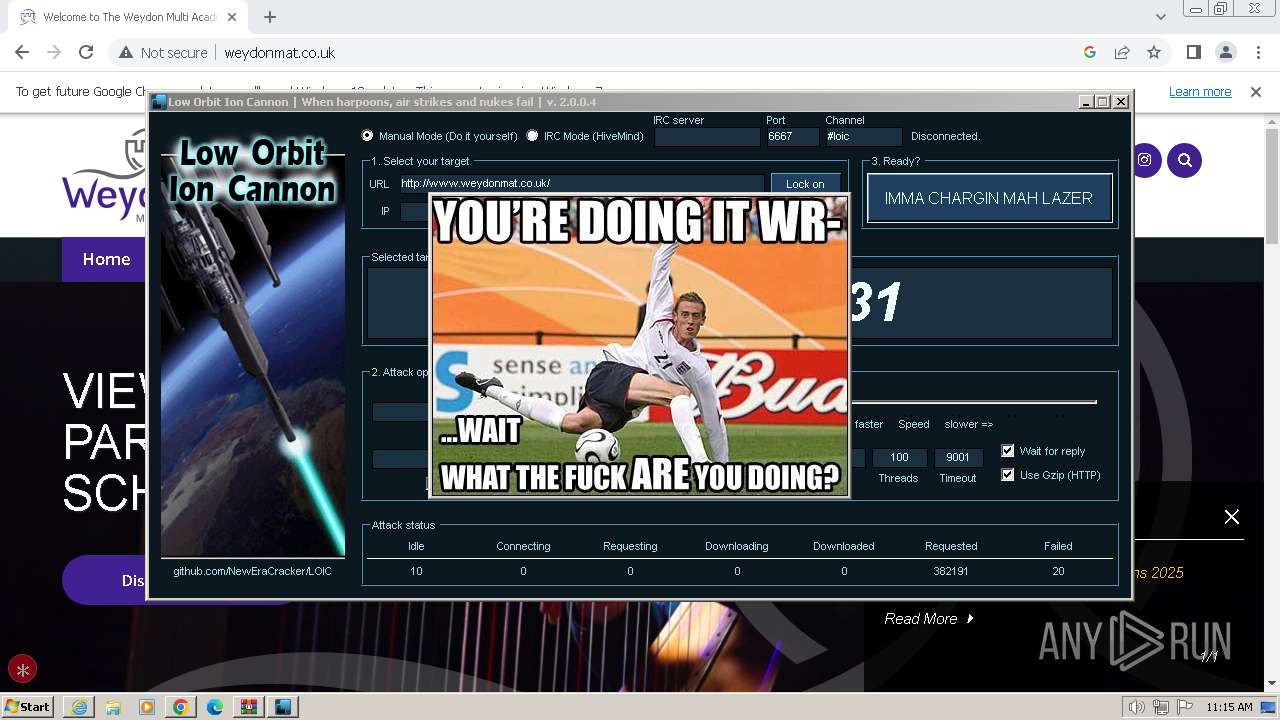Reload the weydonmat.co.uk page
Screen dimensions: 1280x720
[x=86, y=52]
